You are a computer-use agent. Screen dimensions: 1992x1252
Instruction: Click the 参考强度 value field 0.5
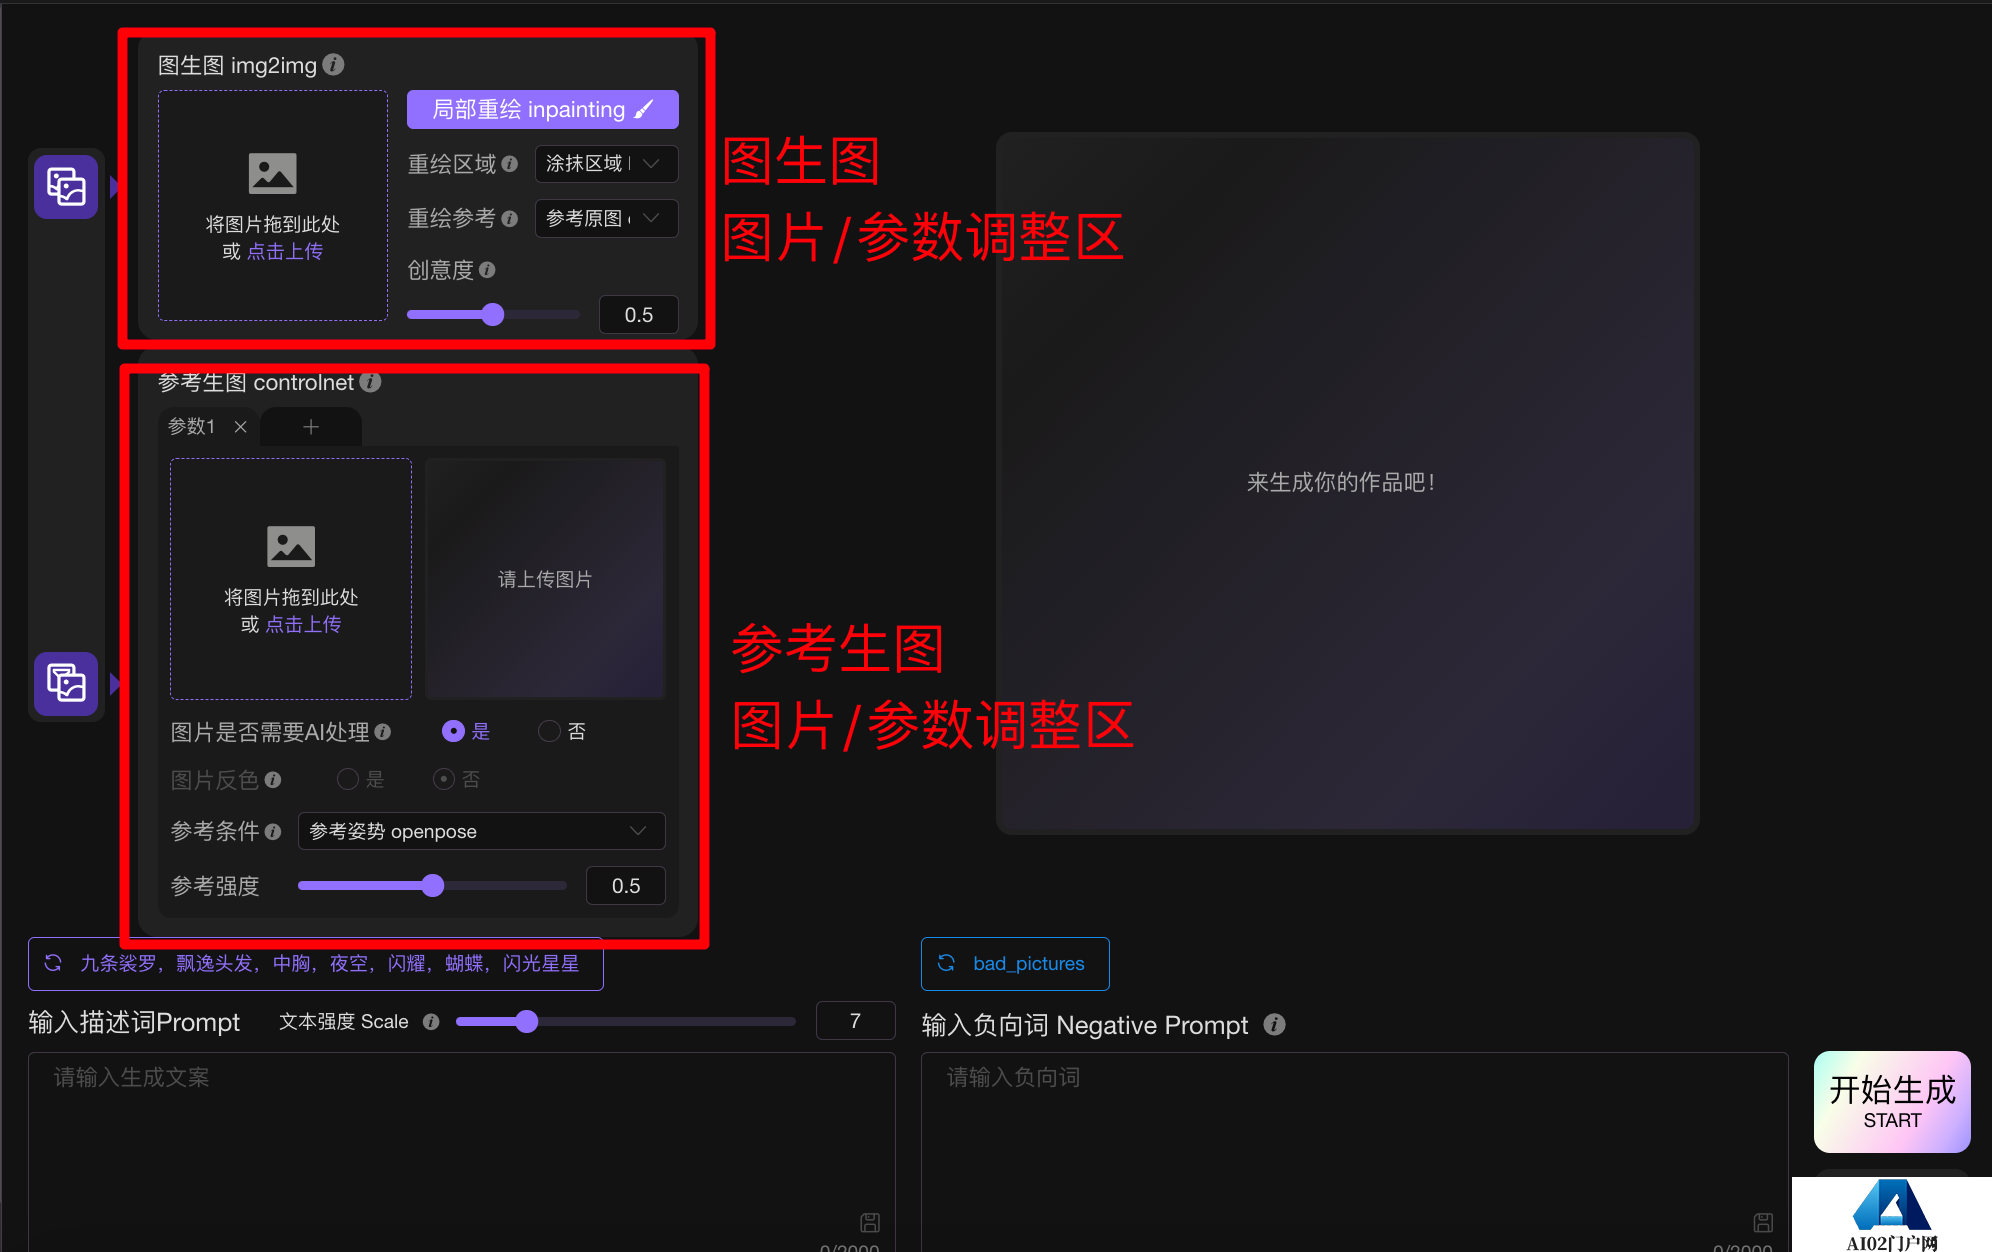626,886
